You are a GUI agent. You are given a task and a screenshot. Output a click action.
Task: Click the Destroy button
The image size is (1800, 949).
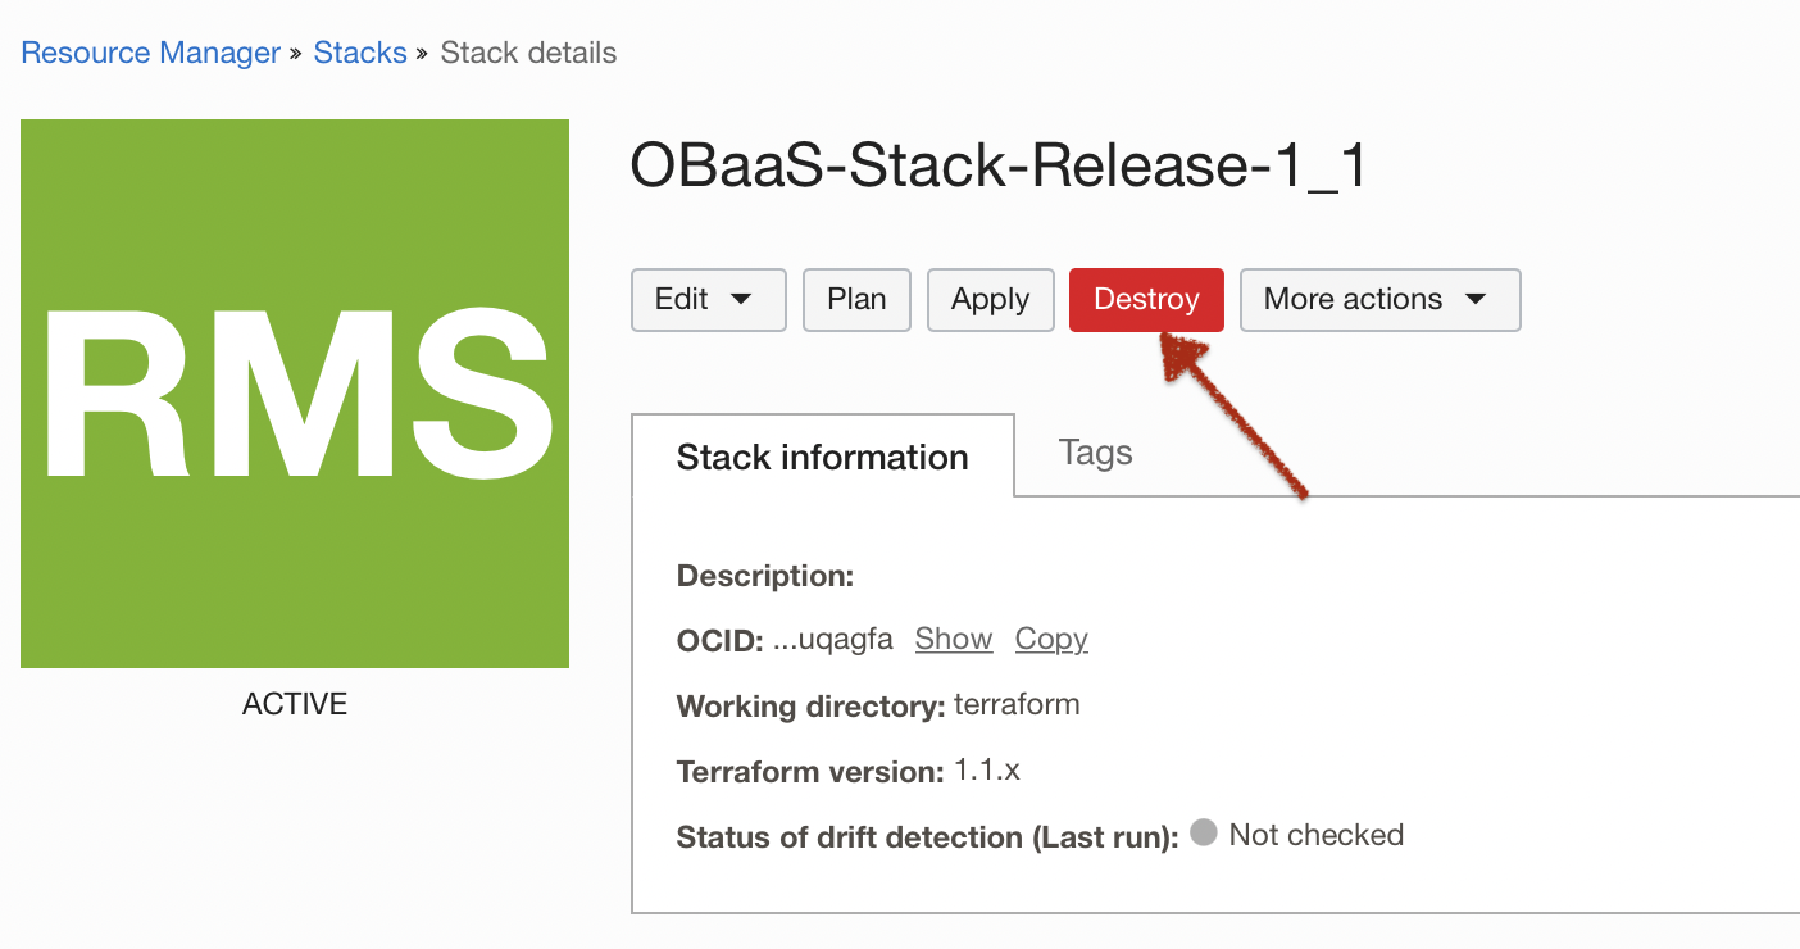click(x=1146, y=299)
